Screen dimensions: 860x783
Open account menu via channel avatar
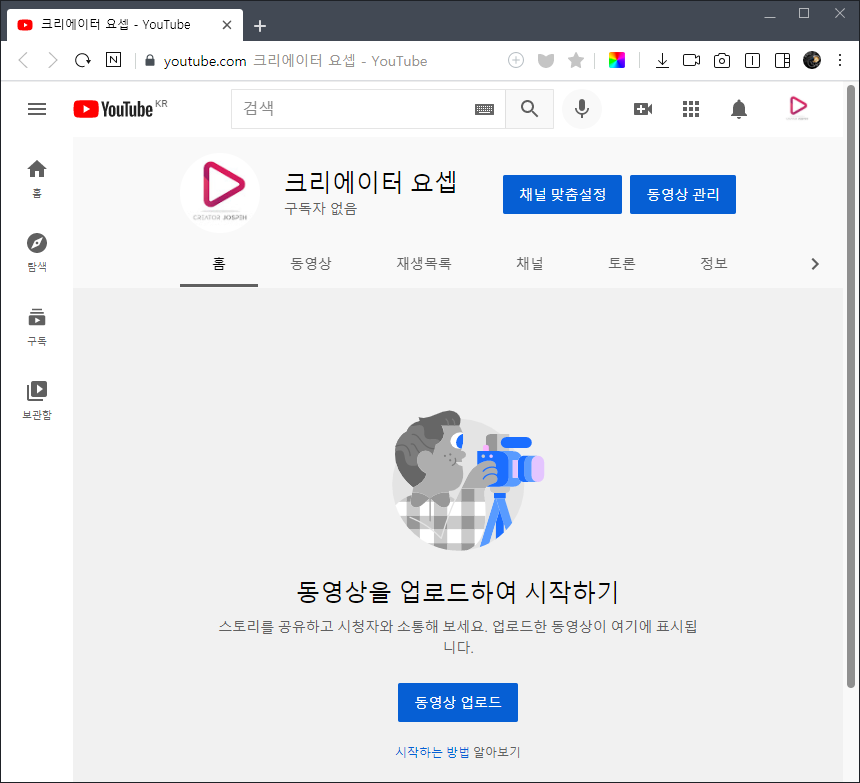(797, 107)
